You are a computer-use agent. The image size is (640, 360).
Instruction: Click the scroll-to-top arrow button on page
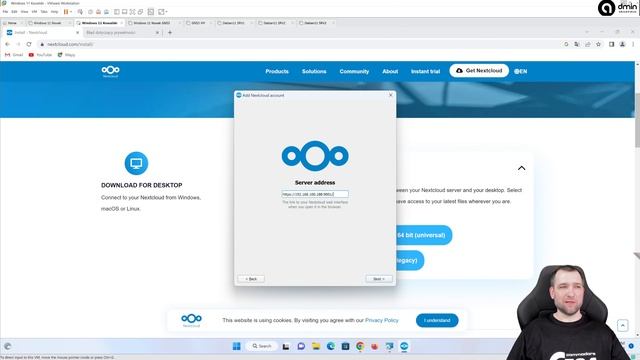point(622,325)
